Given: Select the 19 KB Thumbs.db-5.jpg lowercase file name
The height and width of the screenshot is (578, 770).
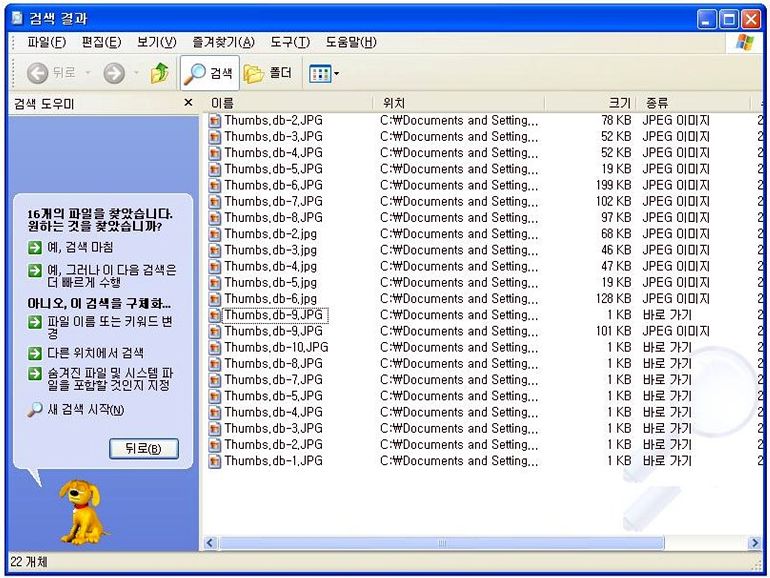Looking at the screenshot, I should click(271, 282).
